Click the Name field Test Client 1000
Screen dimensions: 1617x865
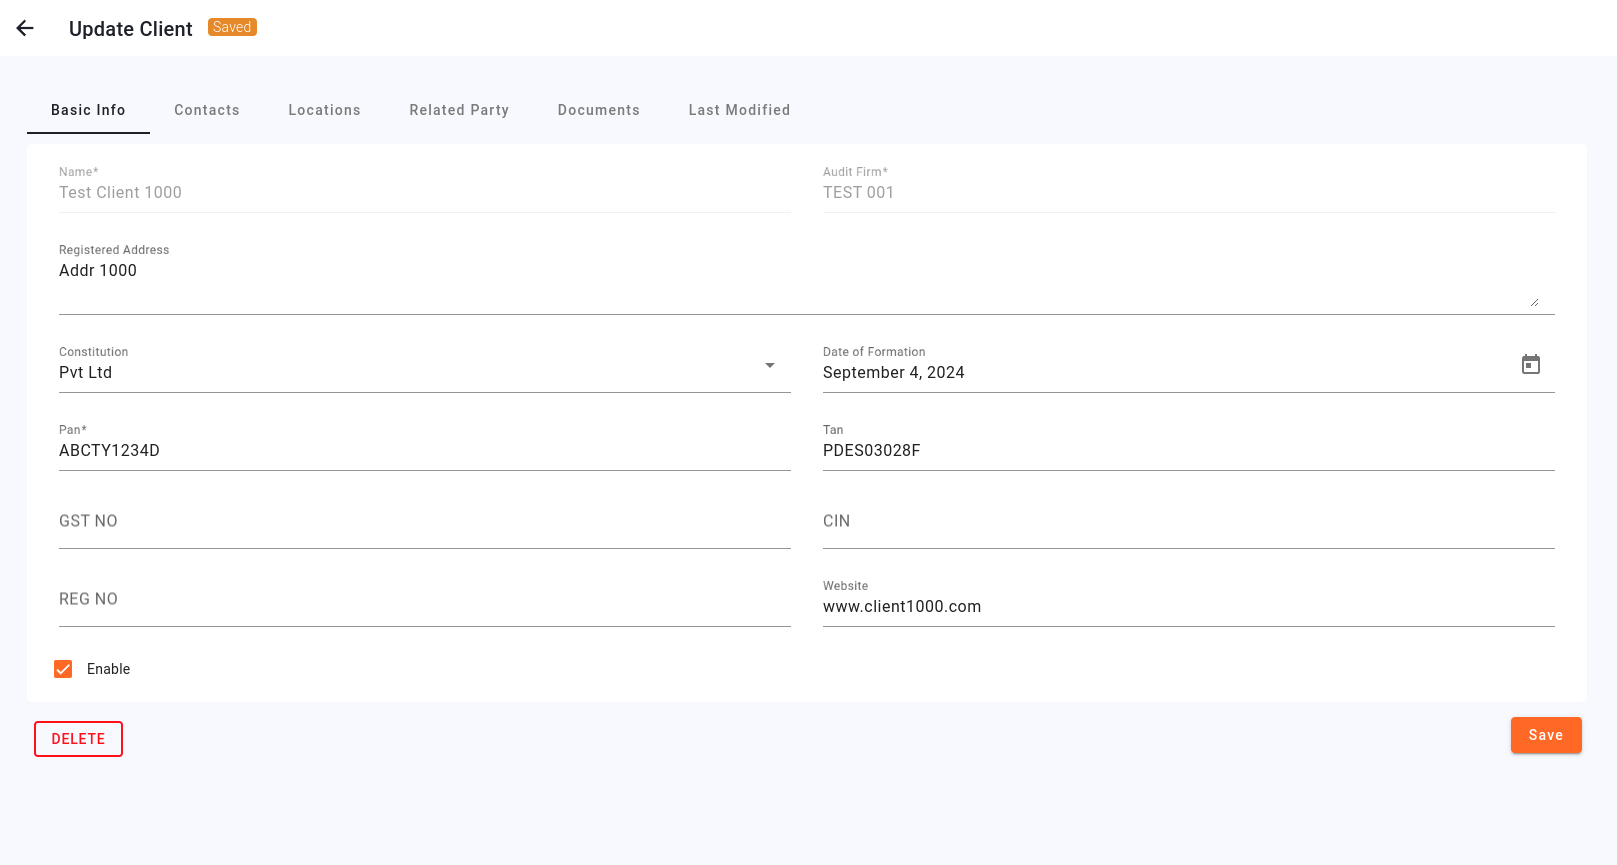425,192
